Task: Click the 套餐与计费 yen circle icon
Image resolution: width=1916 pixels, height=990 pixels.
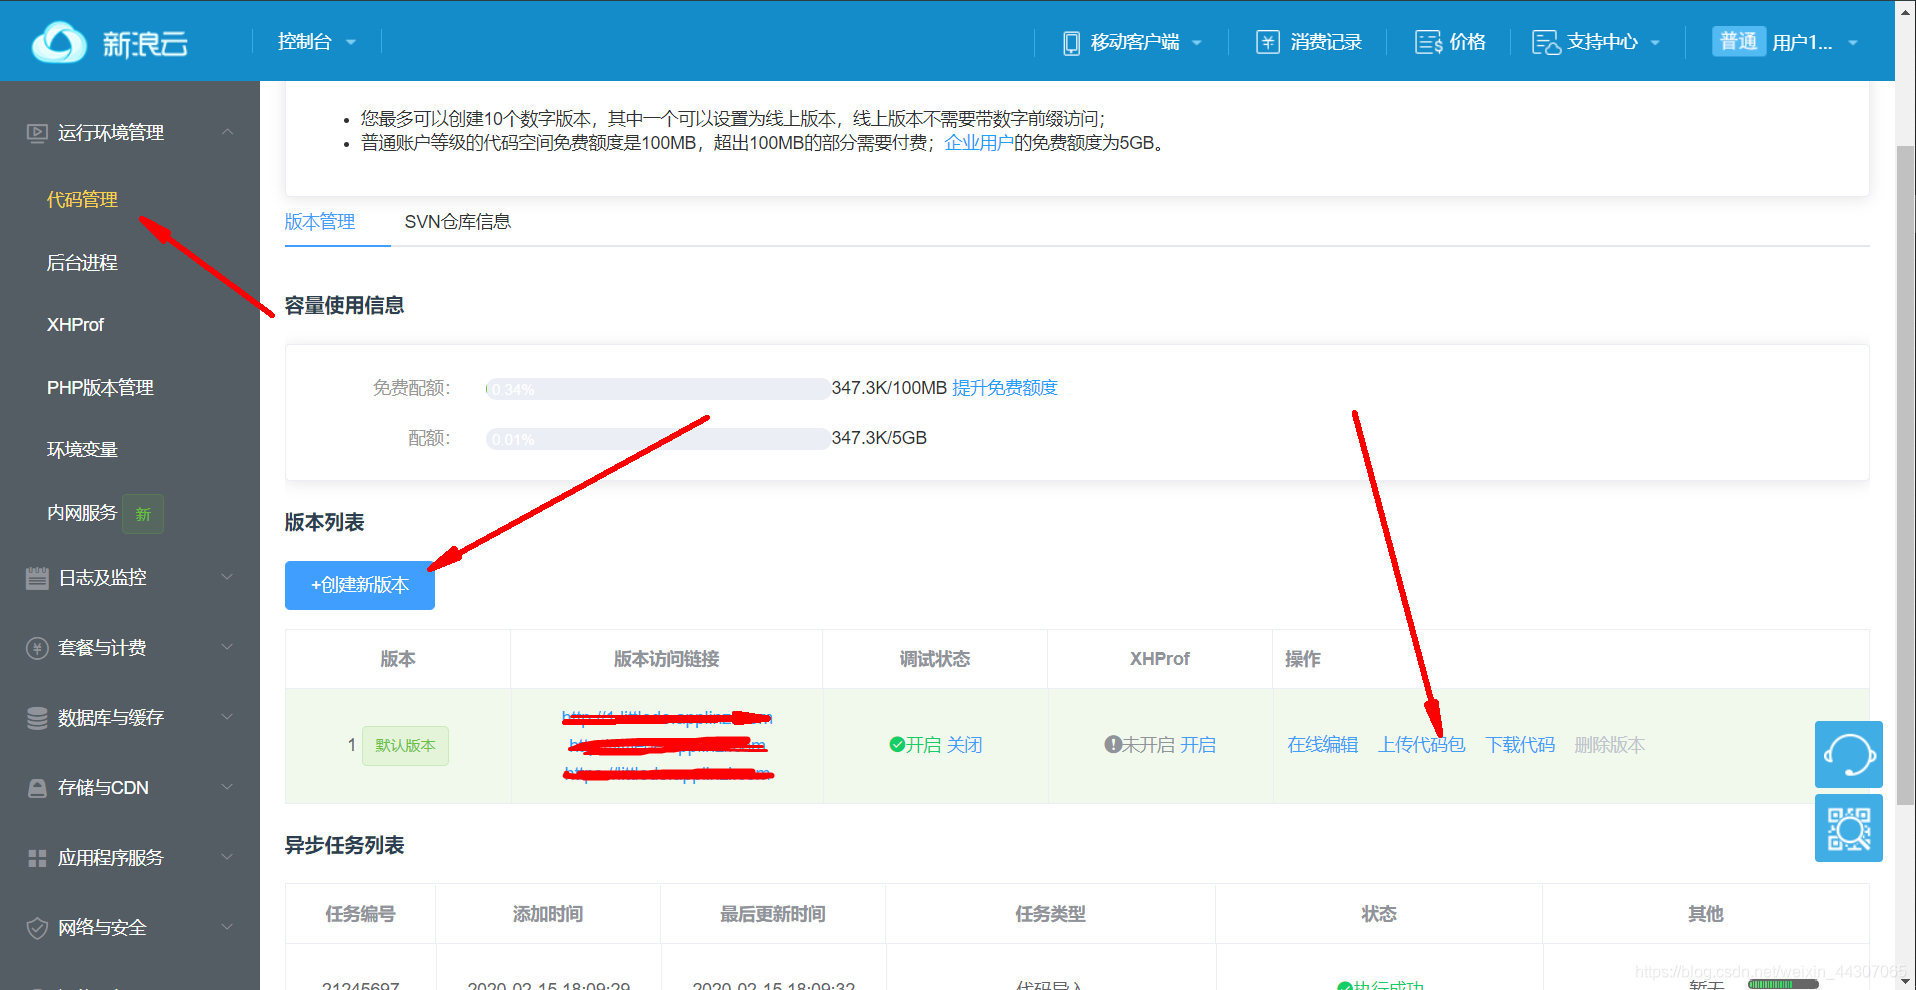Action: (x=37, y=648)
